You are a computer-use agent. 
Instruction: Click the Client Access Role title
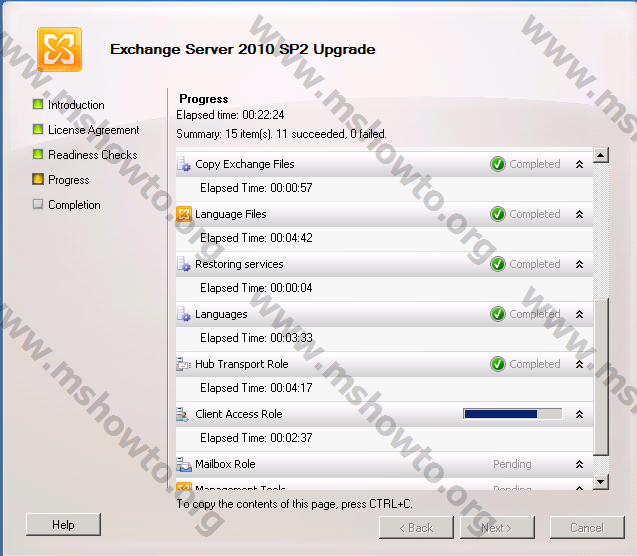pos(238,414)
